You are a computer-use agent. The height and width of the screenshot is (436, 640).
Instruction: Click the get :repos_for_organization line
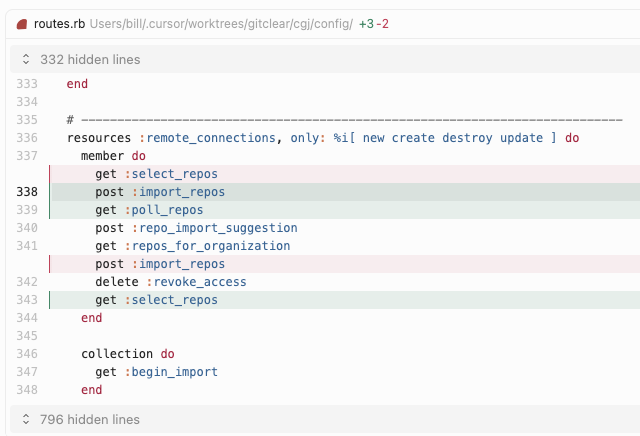[192, 246]
